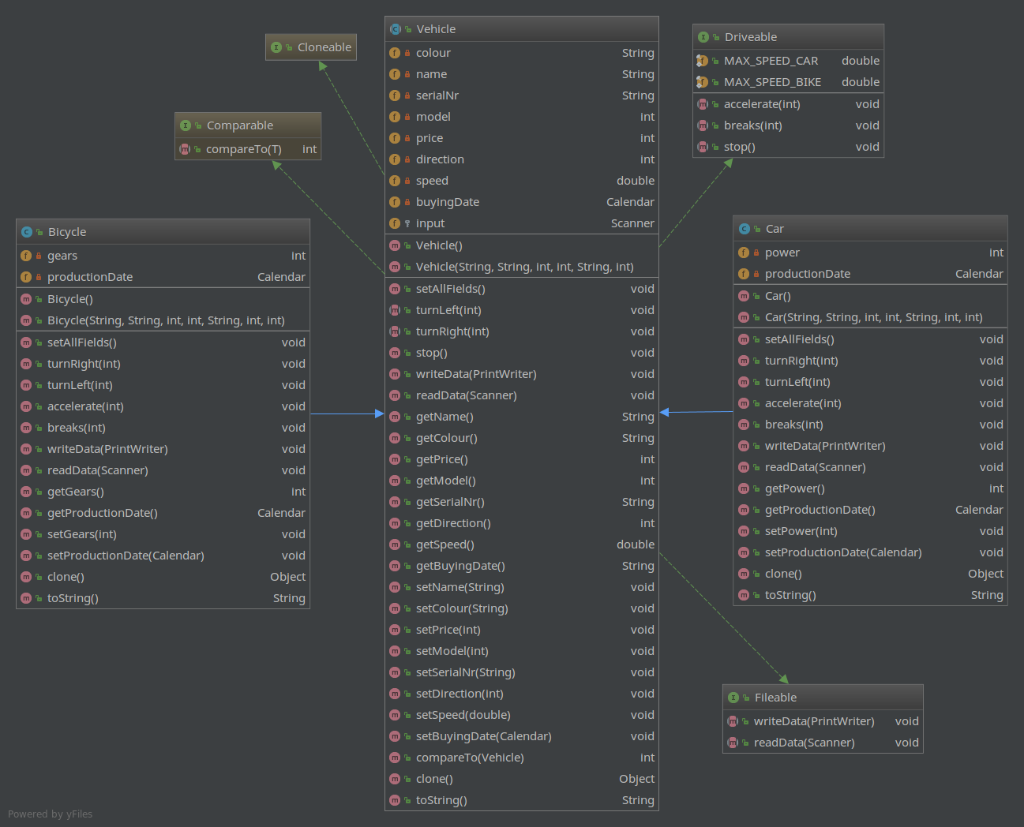This screenshot has width=1024, height=827.
Task: Select Vehicle's writeData(PrintWriter) method
Action: click(522, 374)
